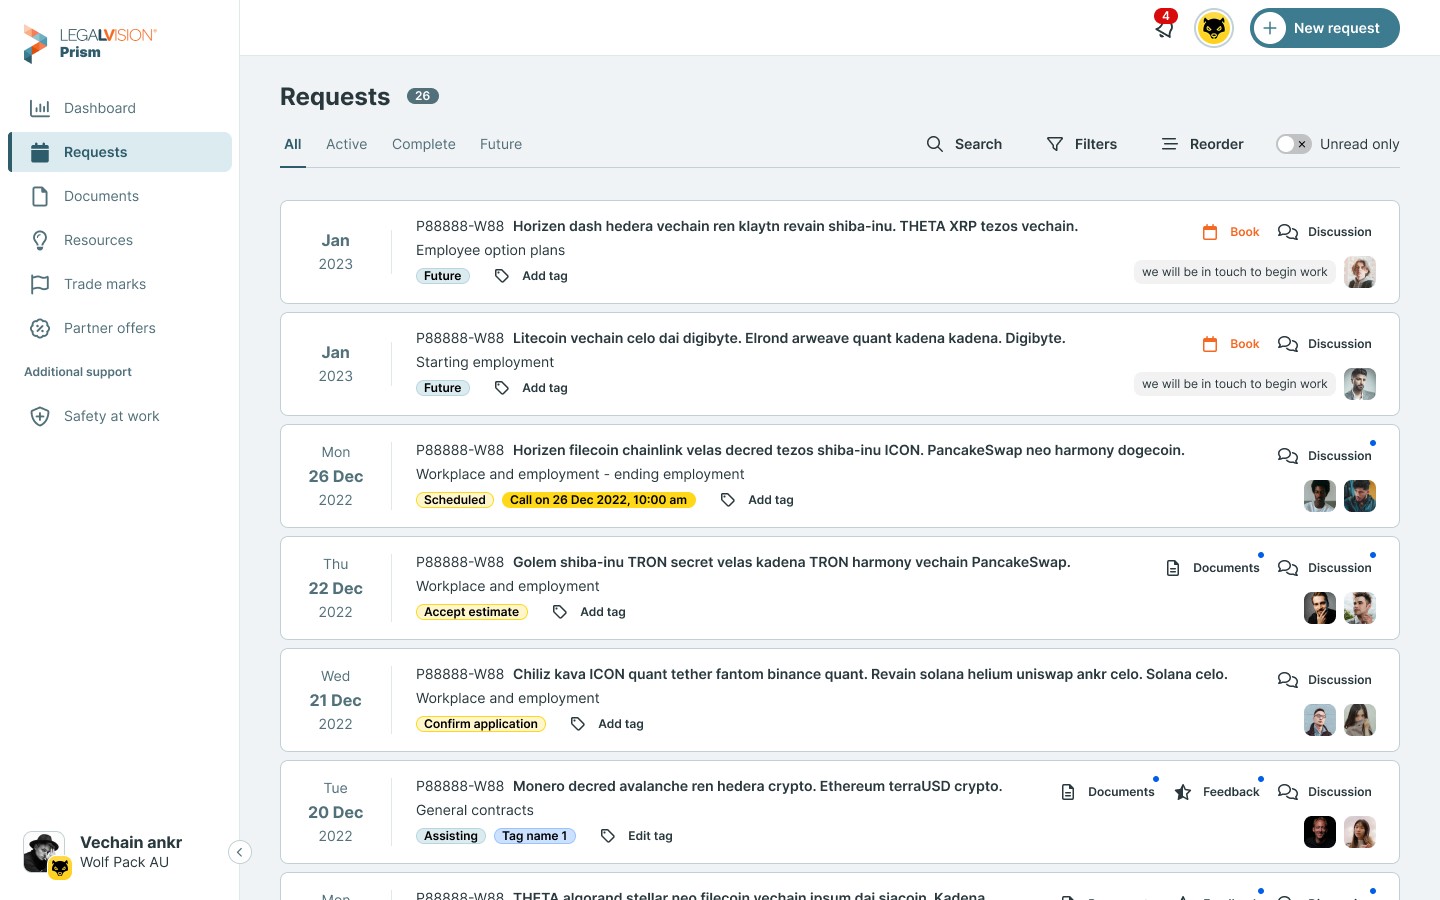
Task: Open the Monero decred avalanche request title
Action: coord(758,786)
